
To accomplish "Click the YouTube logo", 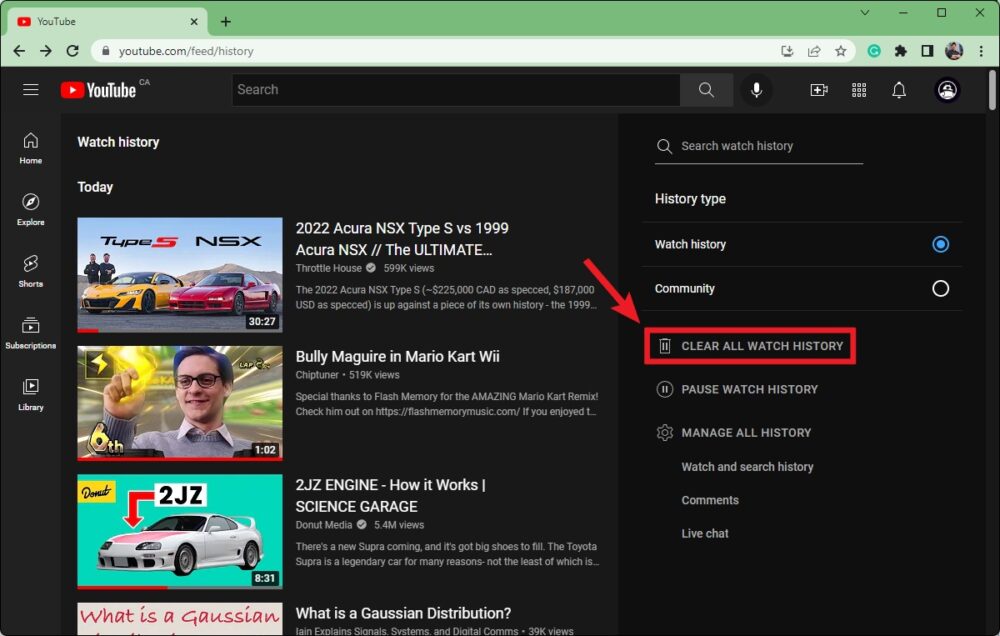I will [98, 90].
